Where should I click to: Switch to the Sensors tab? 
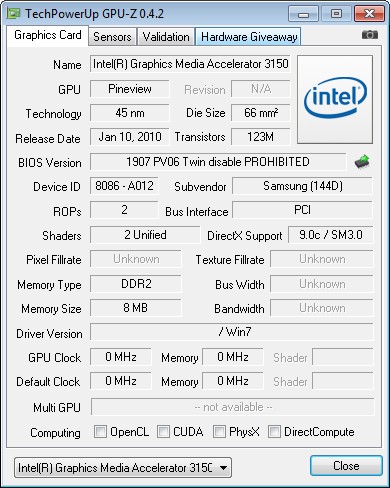tap(112, 37)
